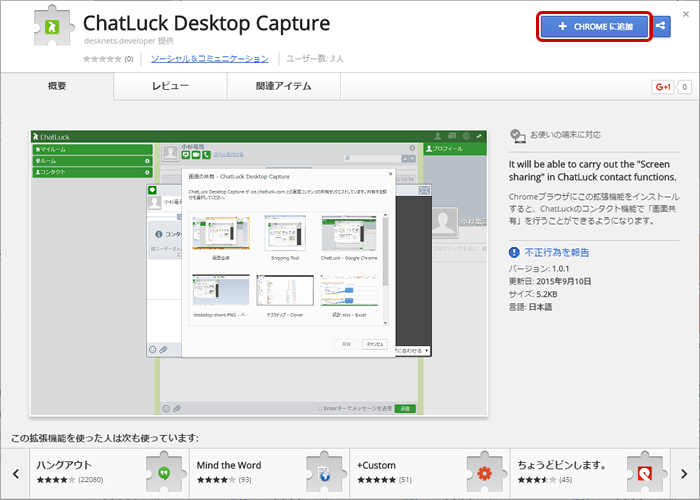The width and height of the screenshot is (700, 500).
Task: Add ChatLuck Desktop Capture to Chrome
Action: tap(594, 27)
